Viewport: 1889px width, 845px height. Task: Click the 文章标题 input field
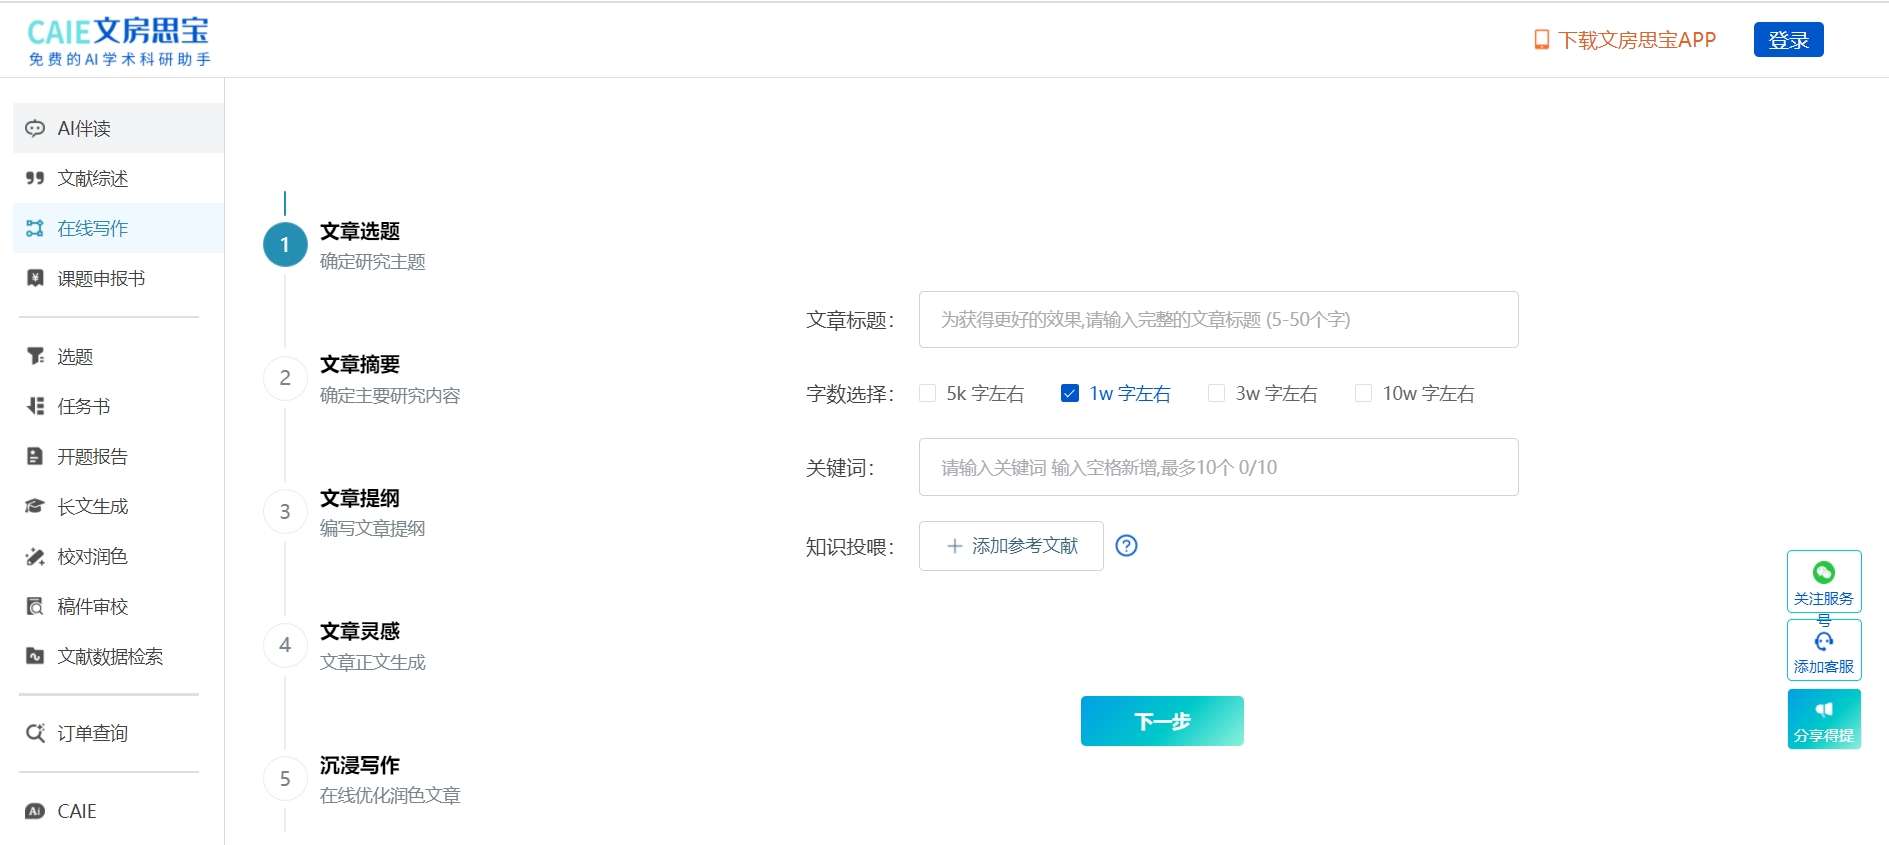click(1218, 320)
